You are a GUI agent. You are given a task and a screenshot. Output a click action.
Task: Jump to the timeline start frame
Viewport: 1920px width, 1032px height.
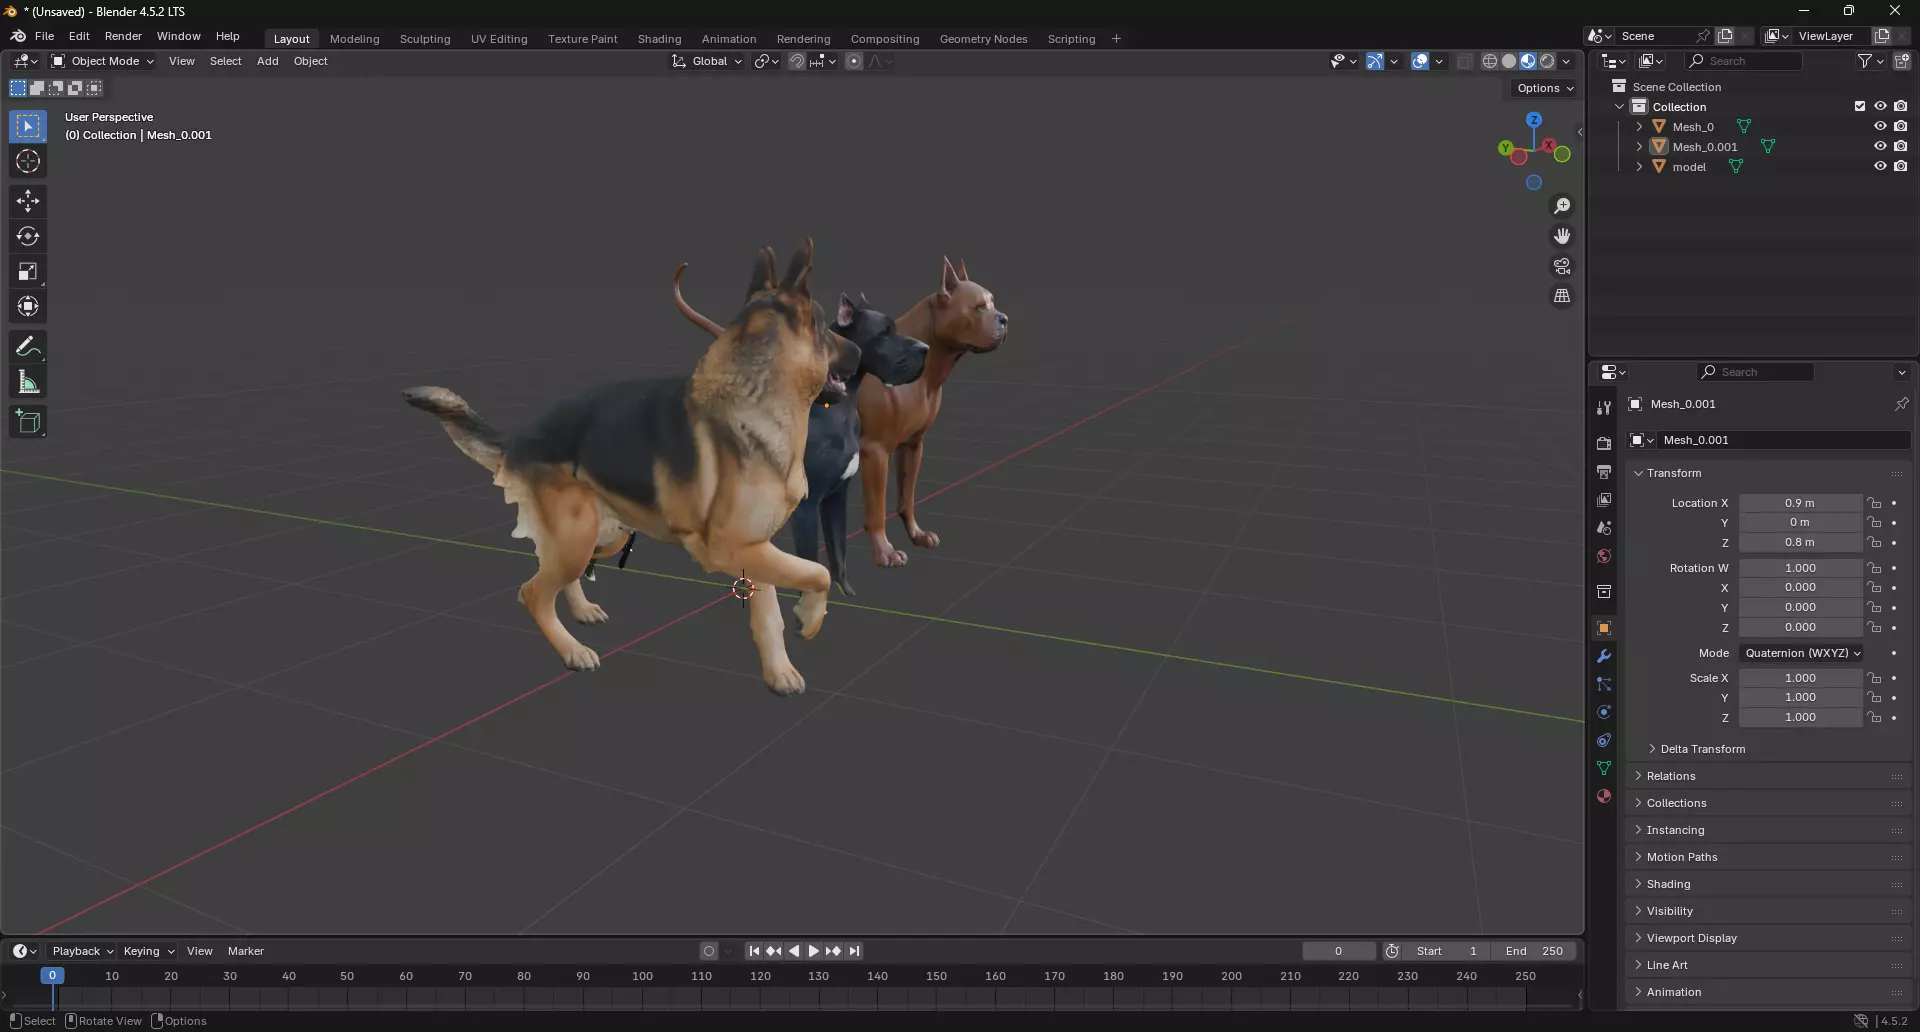click(x=754, y=951)
